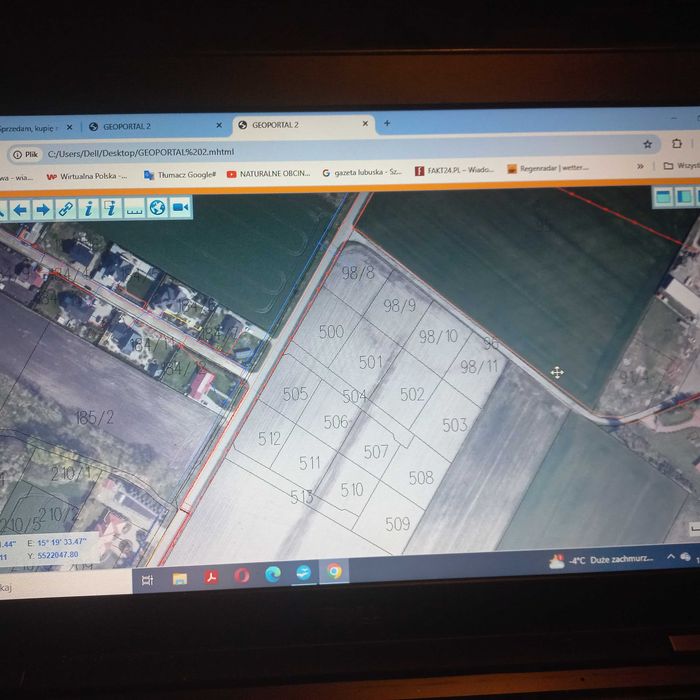
Task: Open the gazeta lubuska bookmark
Action: [x=362, y=172]
